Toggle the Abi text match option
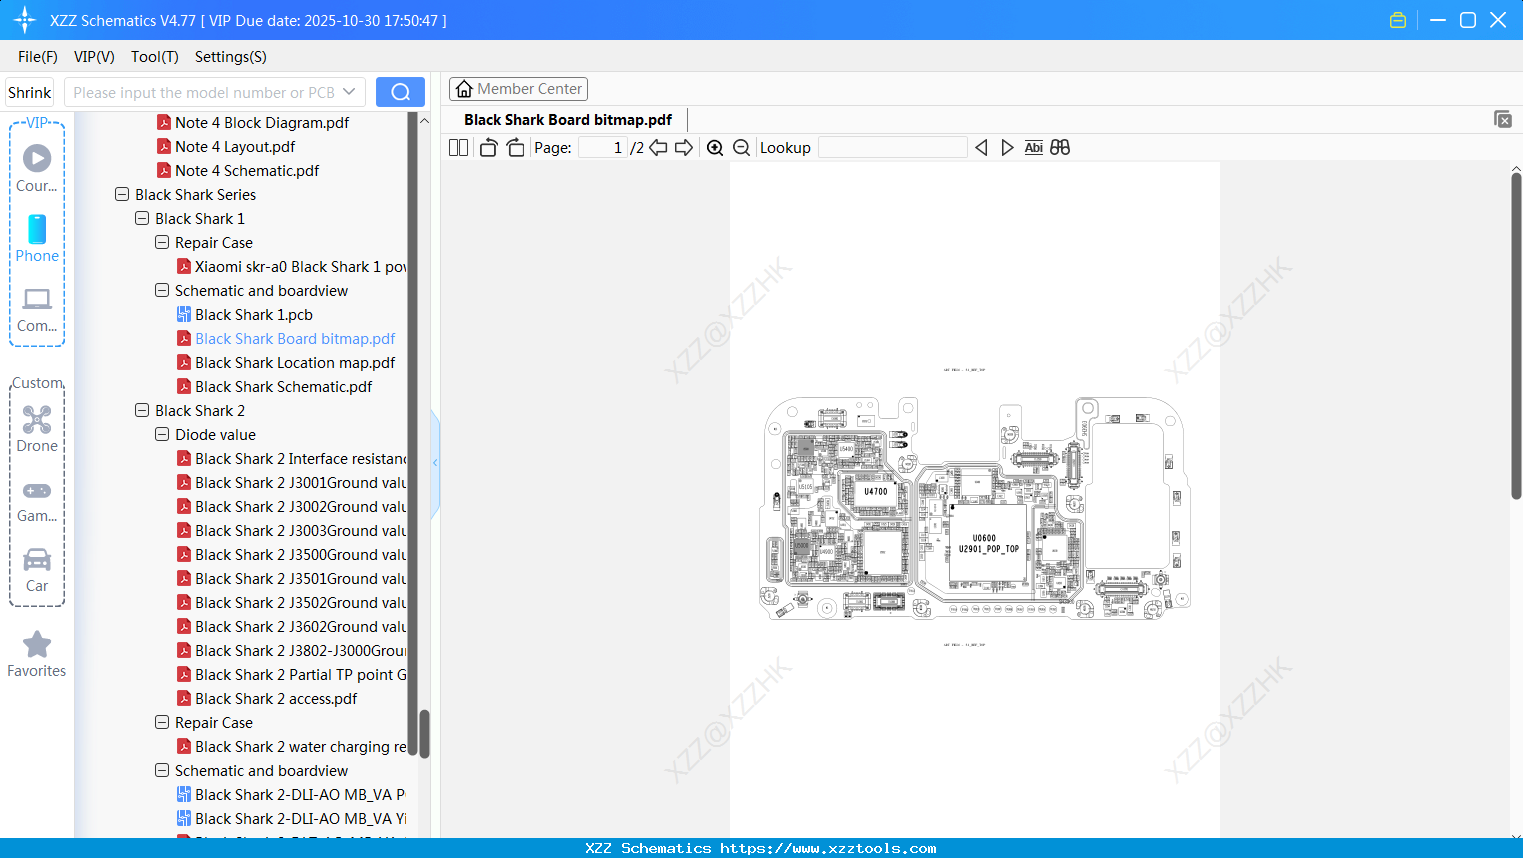The height and width of the screenshot is (858, 1523). (1034, 147)
